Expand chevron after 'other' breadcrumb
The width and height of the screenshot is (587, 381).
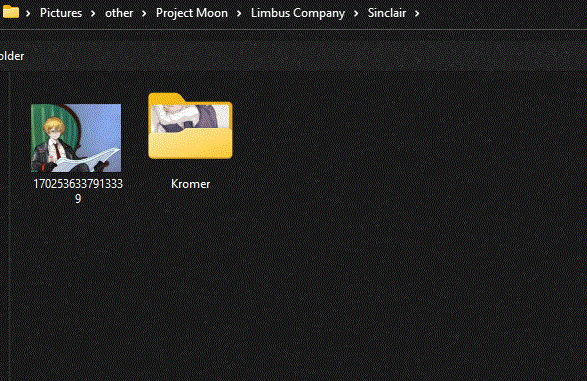coord(144,13)
